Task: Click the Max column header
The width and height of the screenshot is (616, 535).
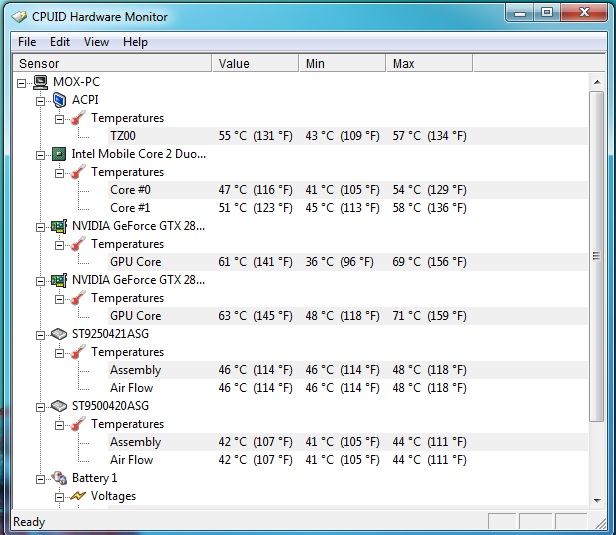Action: click(429, 64)
